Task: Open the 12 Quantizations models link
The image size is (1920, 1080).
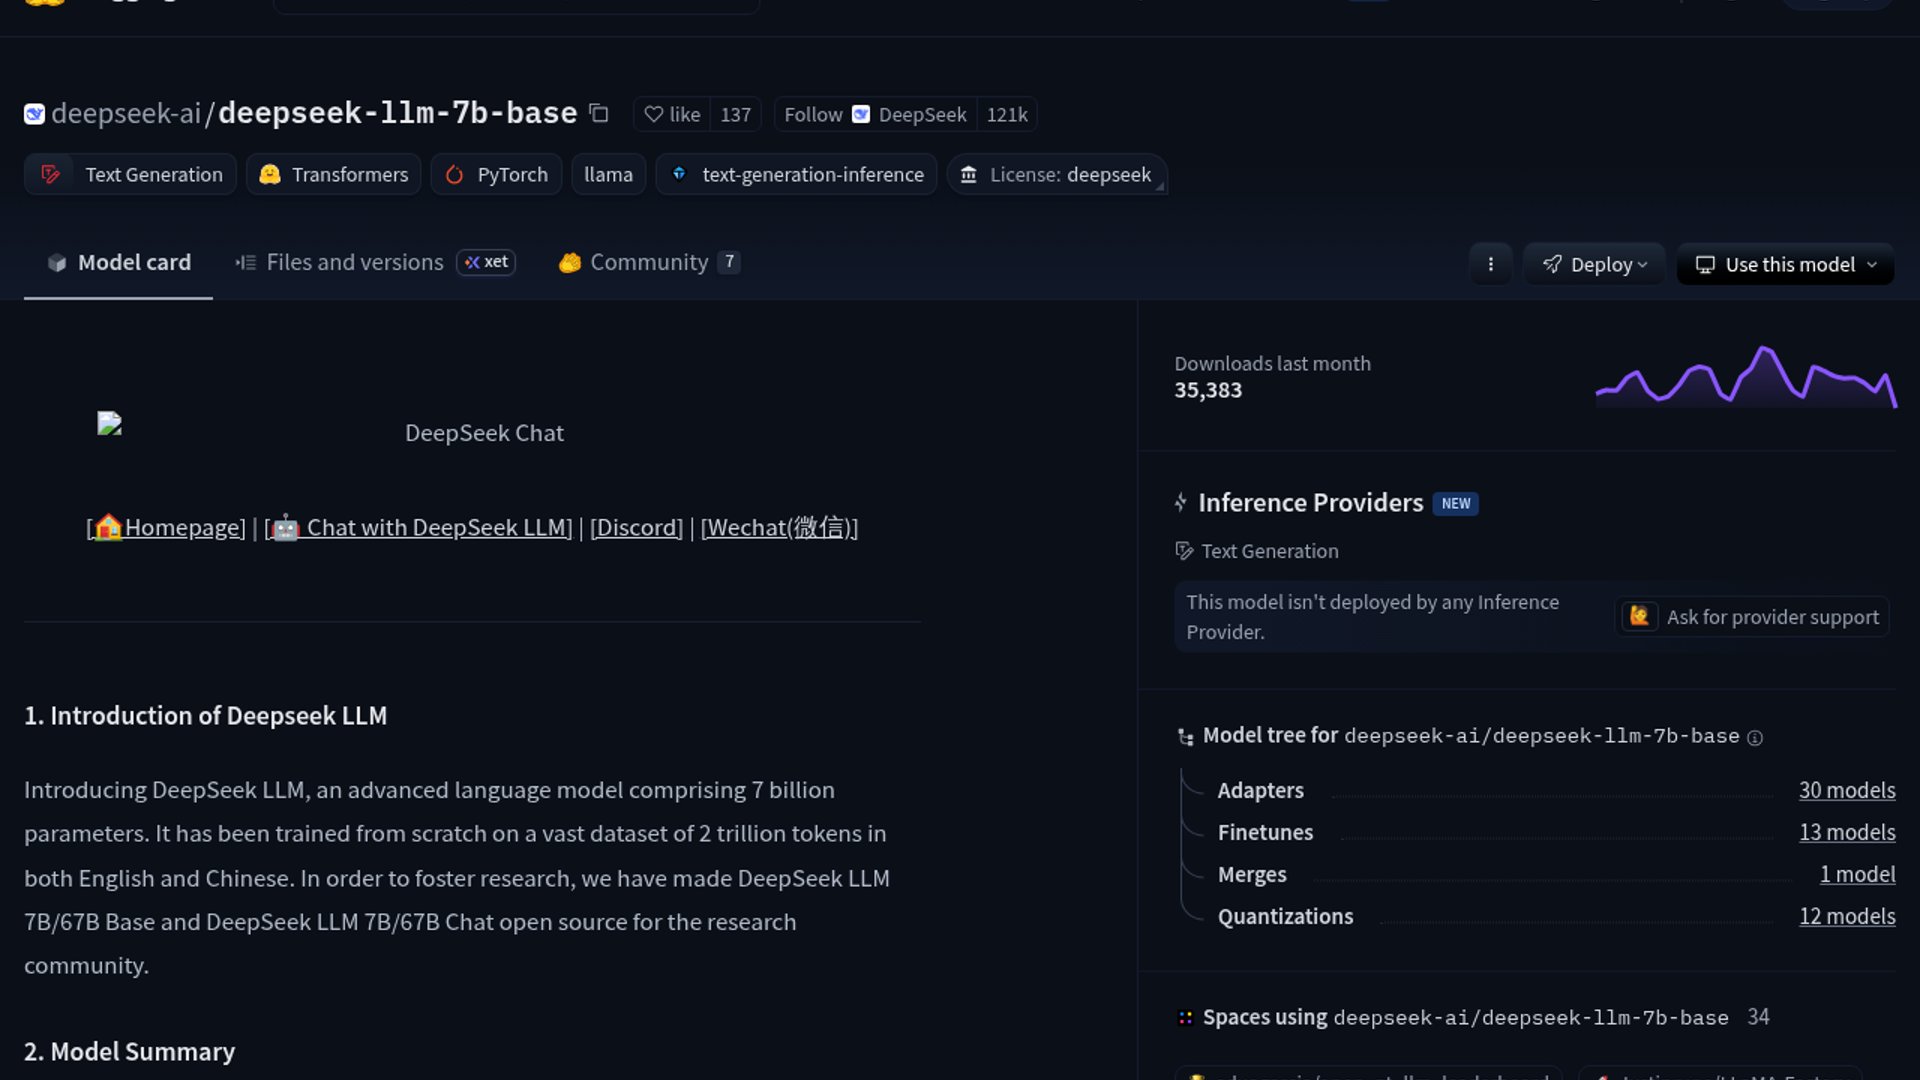Action: coord(1846,916)
